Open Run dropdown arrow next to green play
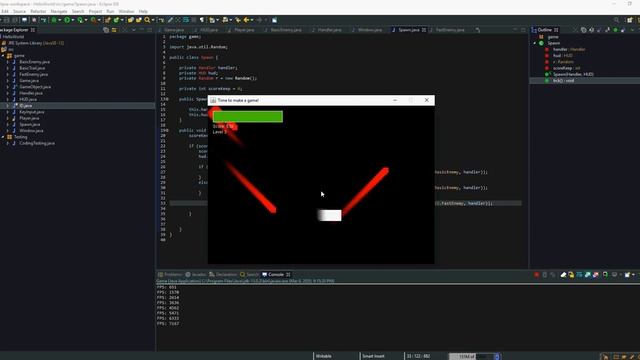 pyautogui.click(x=73, y=20)
